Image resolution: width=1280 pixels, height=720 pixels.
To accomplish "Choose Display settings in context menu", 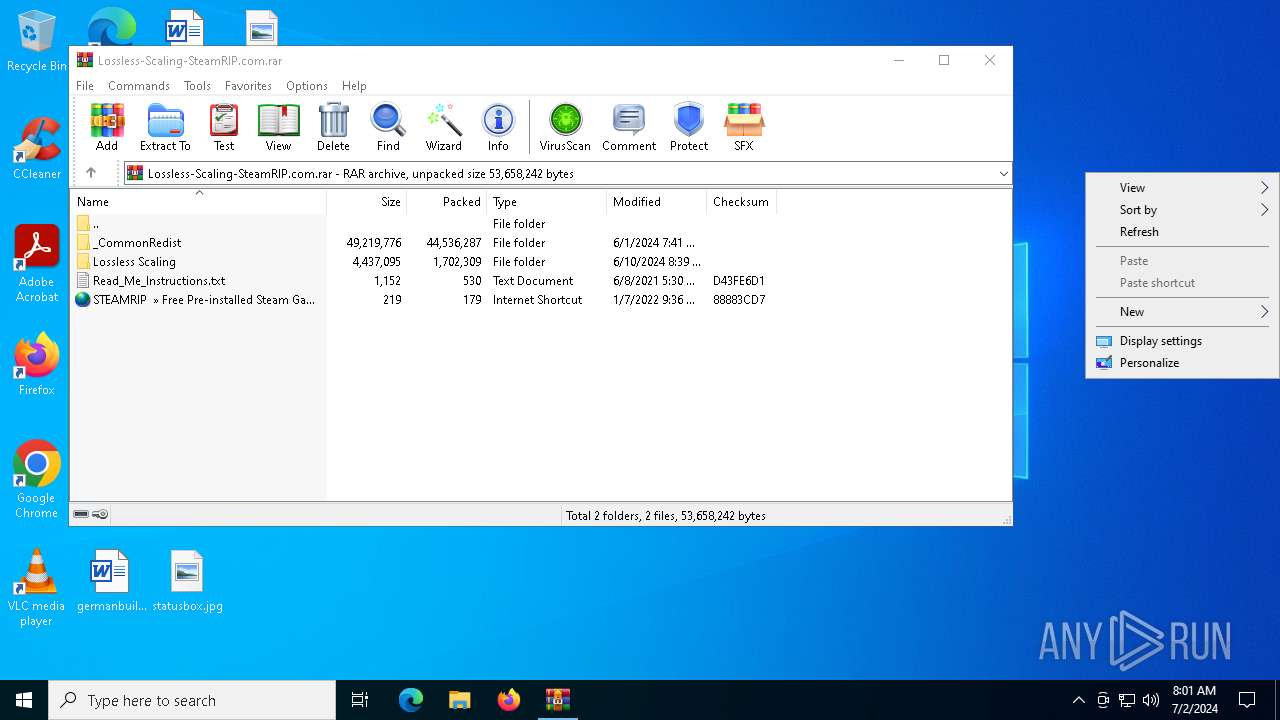I will (1182, 341).
